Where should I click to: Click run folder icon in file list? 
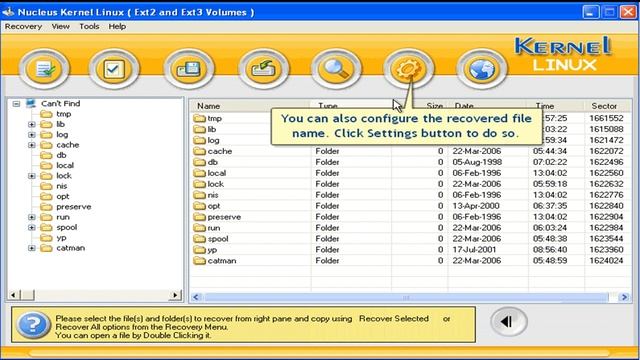199,228
